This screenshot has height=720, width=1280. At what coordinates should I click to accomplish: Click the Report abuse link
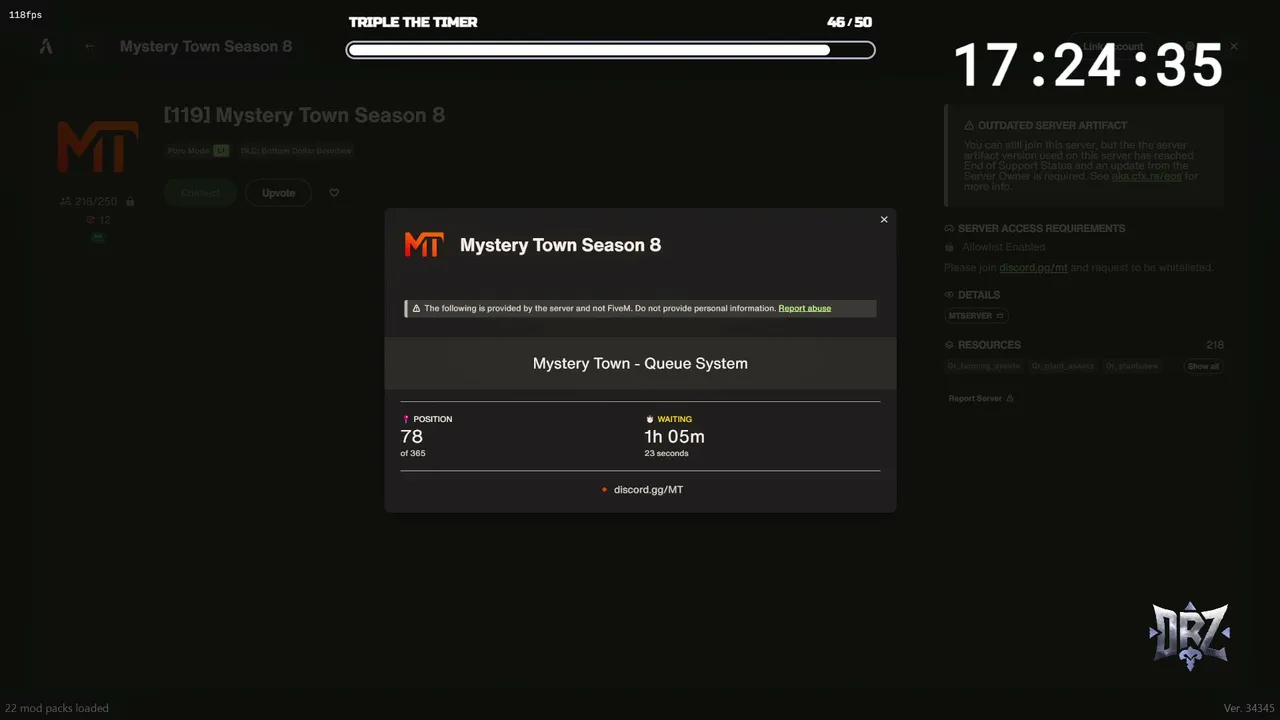(805, 308)
